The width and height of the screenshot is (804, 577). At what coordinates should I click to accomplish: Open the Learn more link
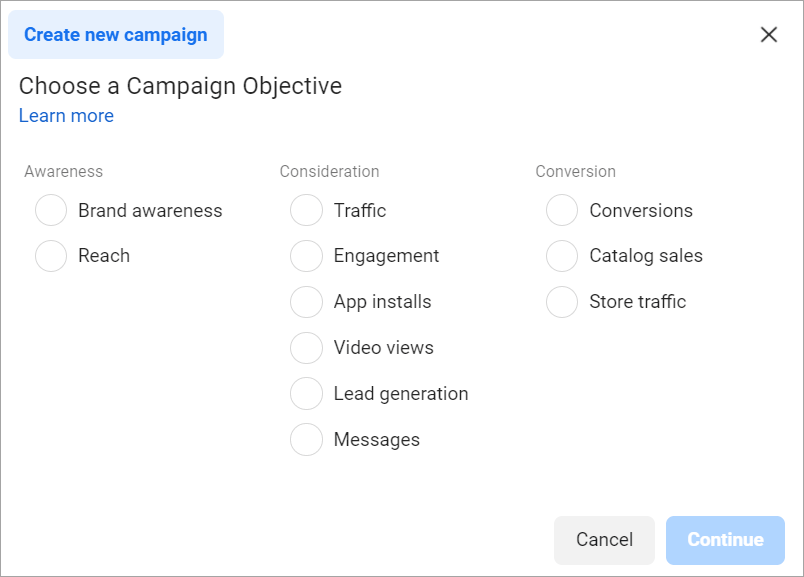66,116
